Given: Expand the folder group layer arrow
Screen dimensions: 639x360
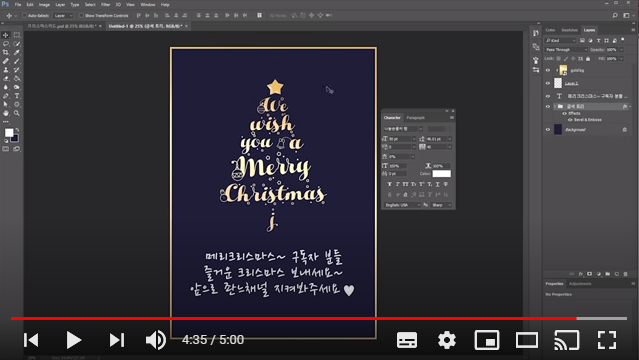Looking at the screenshot, I should pos(555,106).
